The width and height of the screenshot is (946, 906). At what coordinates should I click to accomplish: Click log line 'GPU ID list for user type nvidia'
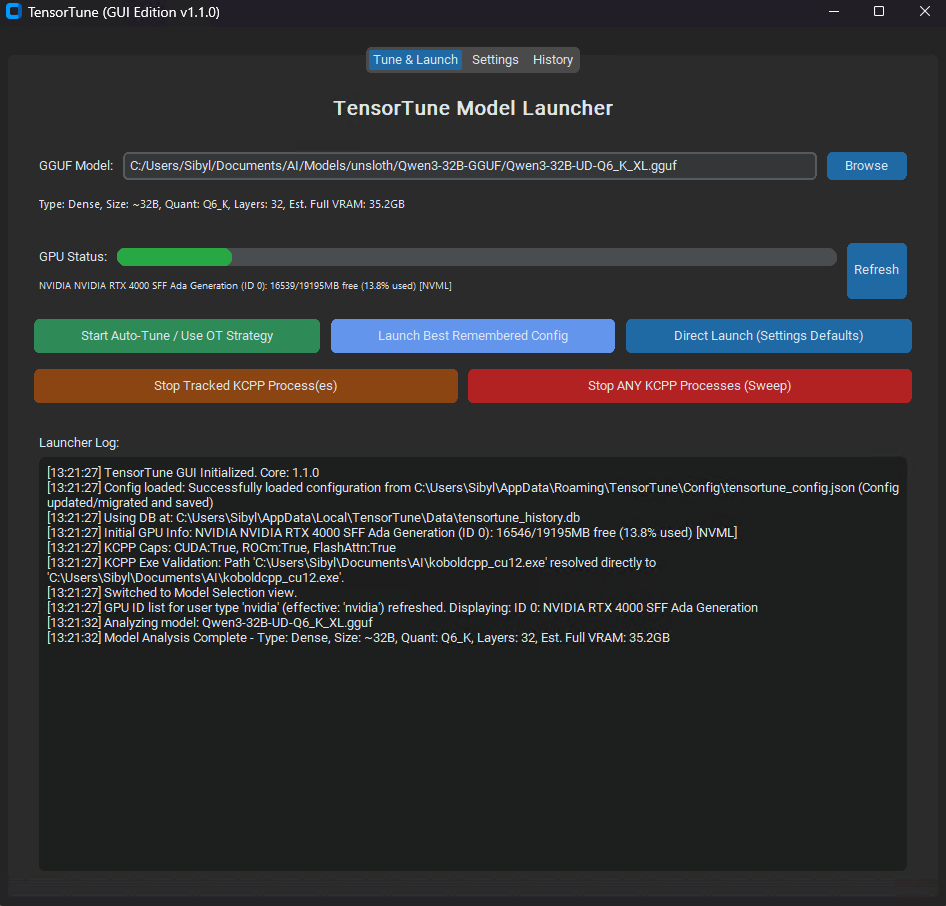coord(402,607)
